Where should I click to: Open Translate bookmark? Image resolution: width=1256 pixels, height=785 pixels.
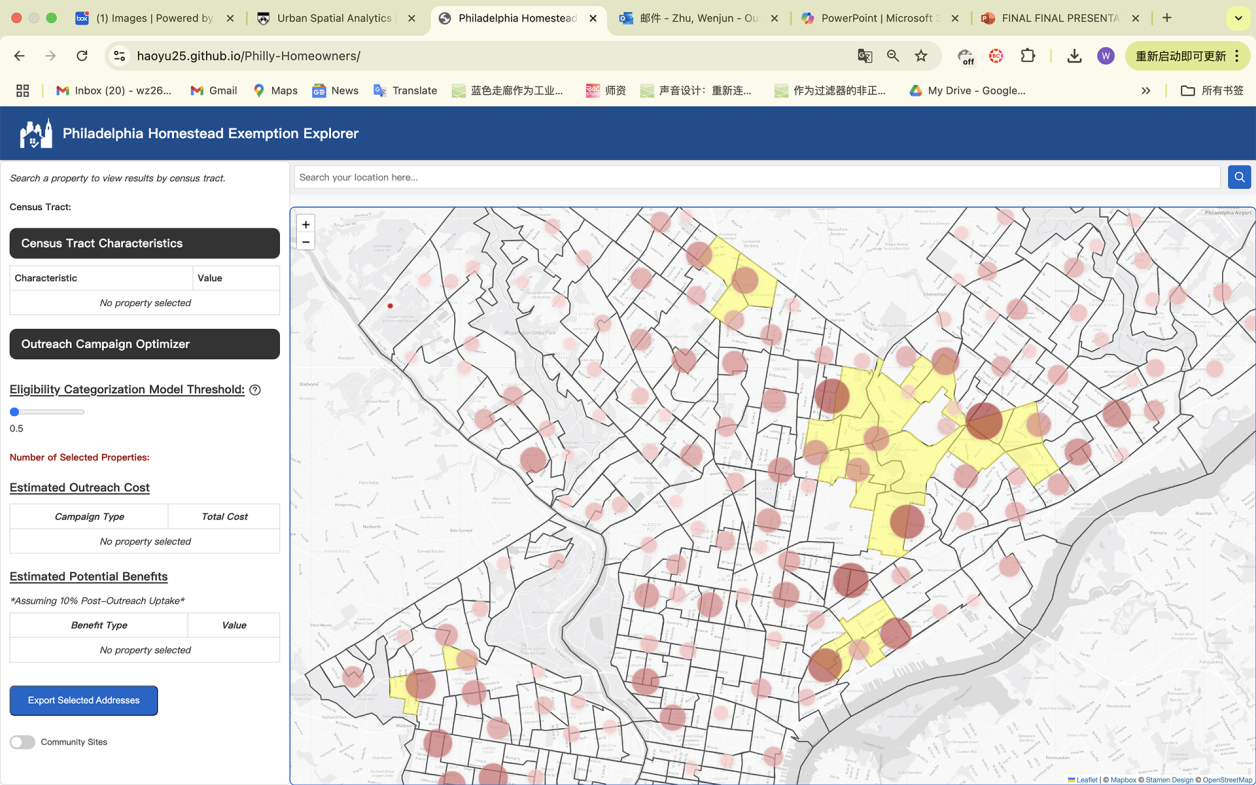[405, 90]
